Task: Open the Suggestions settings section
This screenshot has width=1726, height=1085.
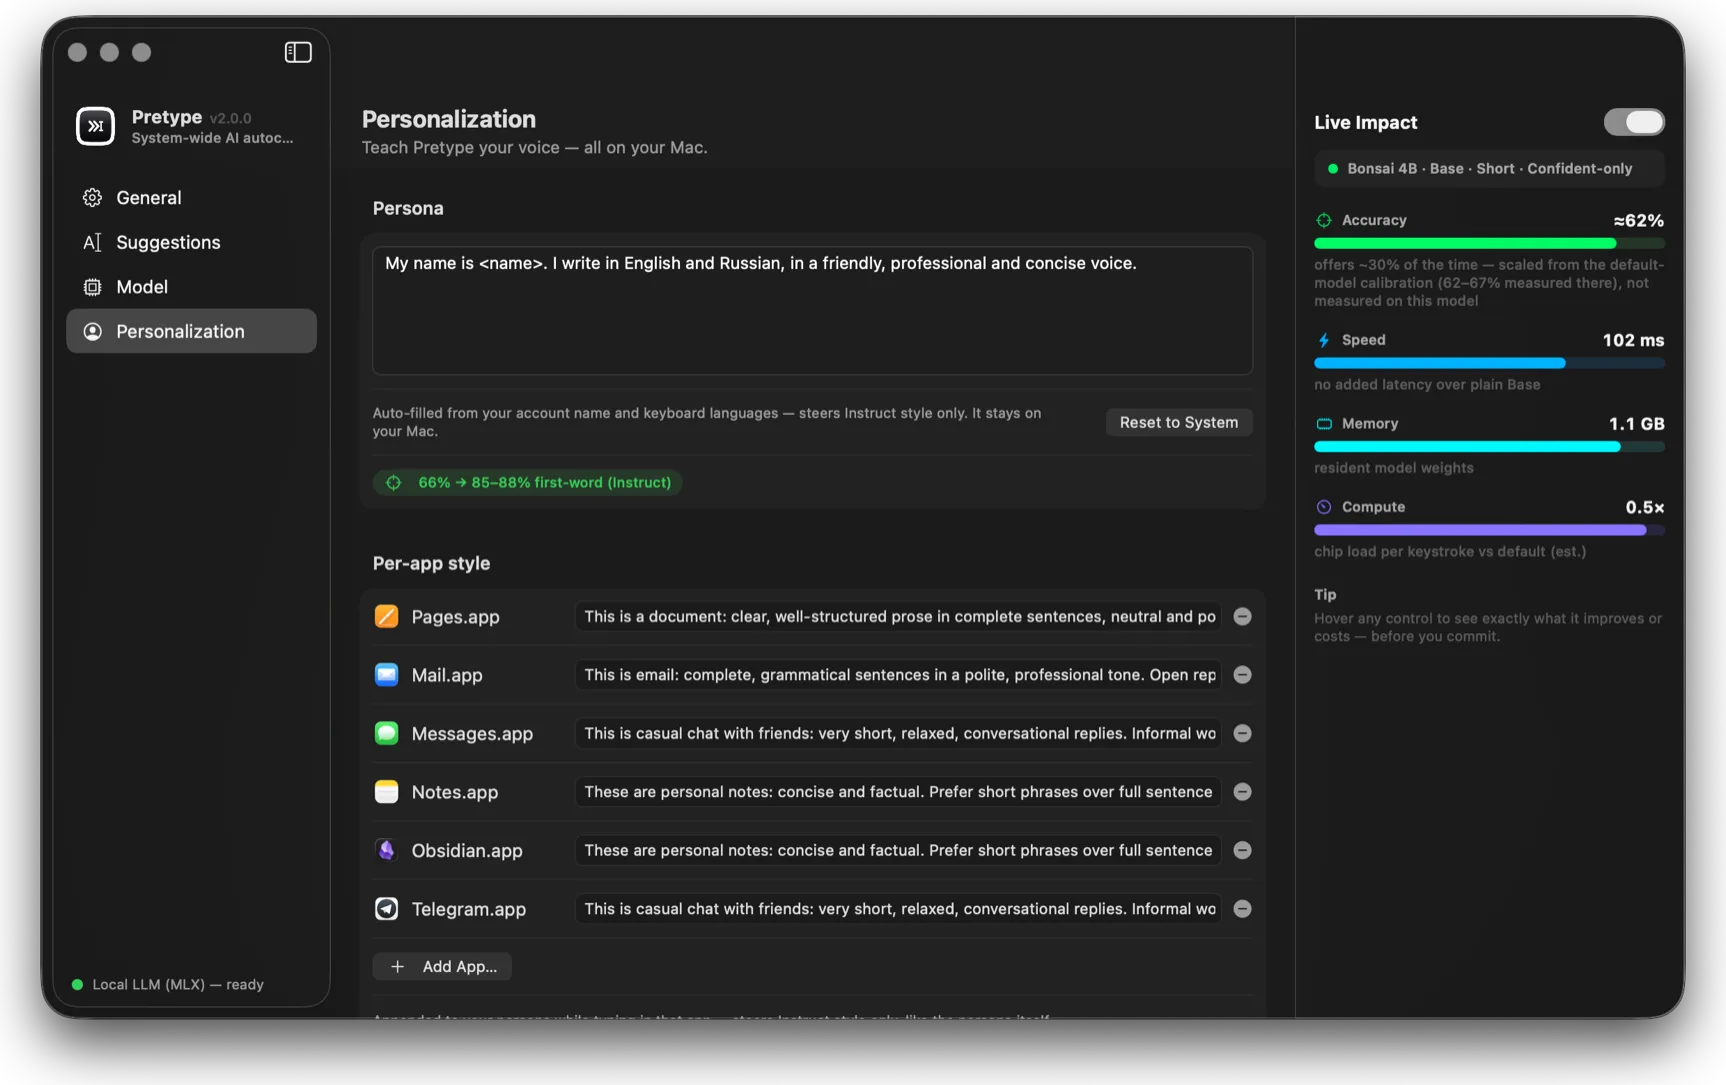Action: (x=191, y=242)
